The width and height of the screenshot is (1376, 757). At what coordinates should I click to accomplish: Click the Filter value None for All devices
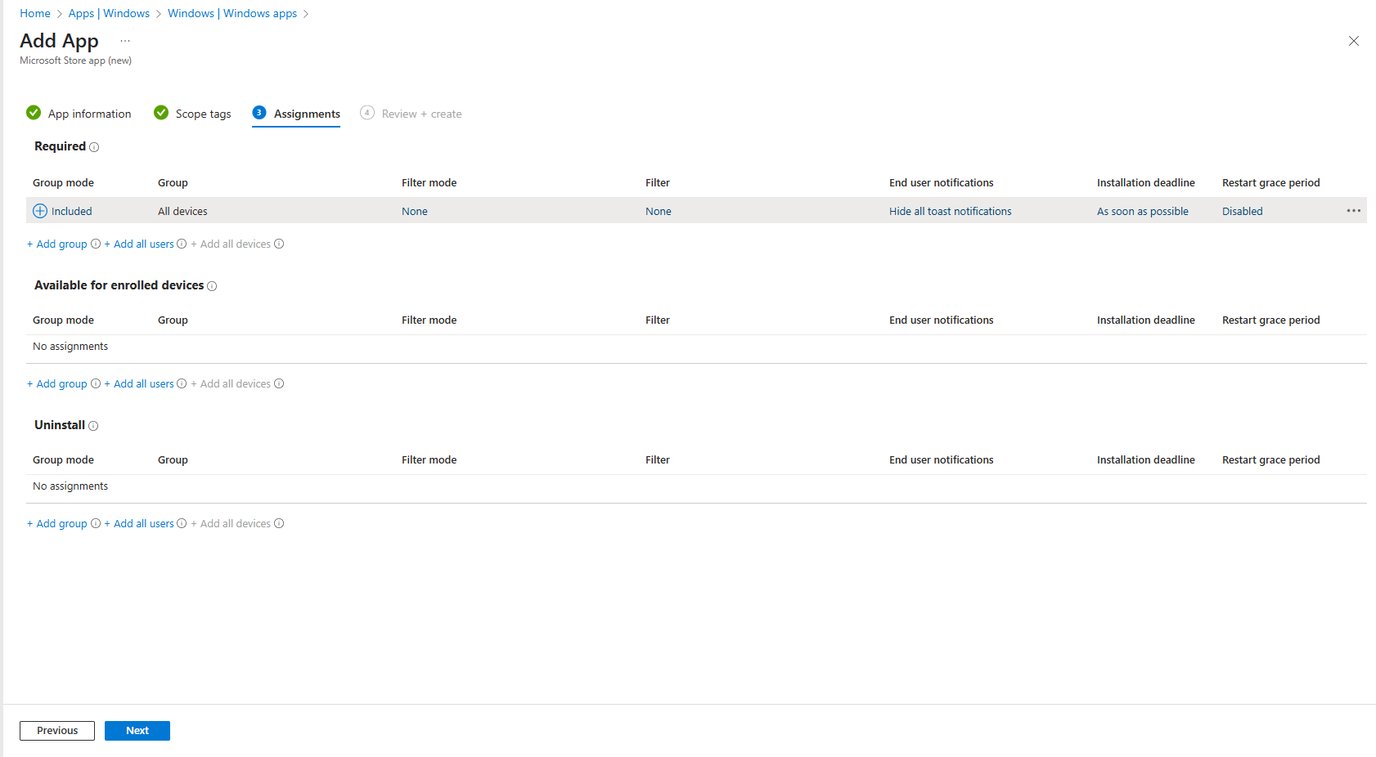(657, 211)
